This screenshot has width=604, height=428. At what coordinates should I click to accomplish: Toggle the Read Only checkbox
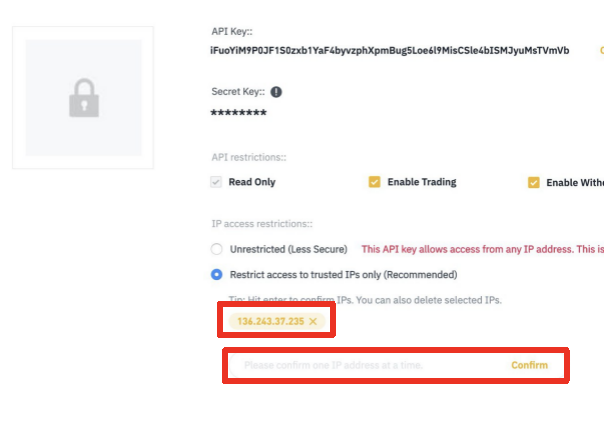tap(216, 182)
